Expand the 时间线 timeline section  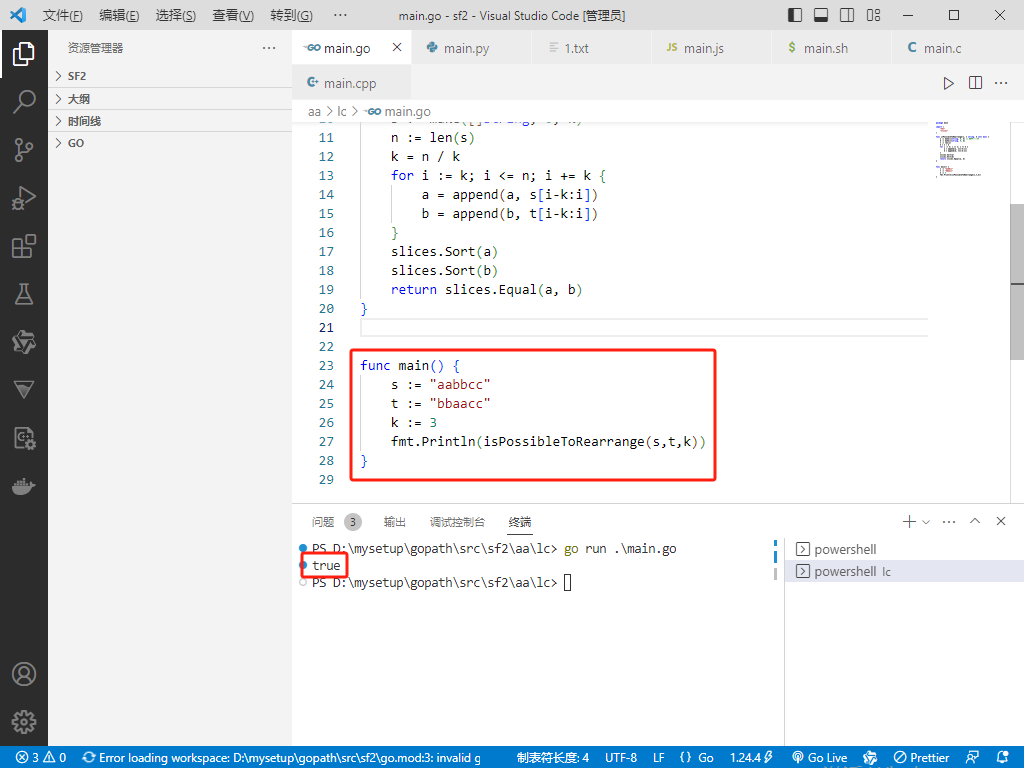(x=170, y=121)
